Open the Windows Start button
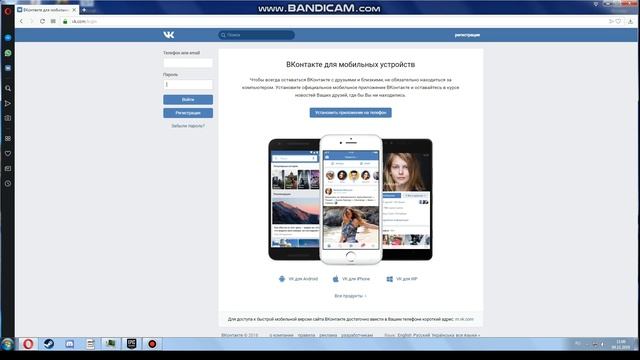 [x=7, y=344]
